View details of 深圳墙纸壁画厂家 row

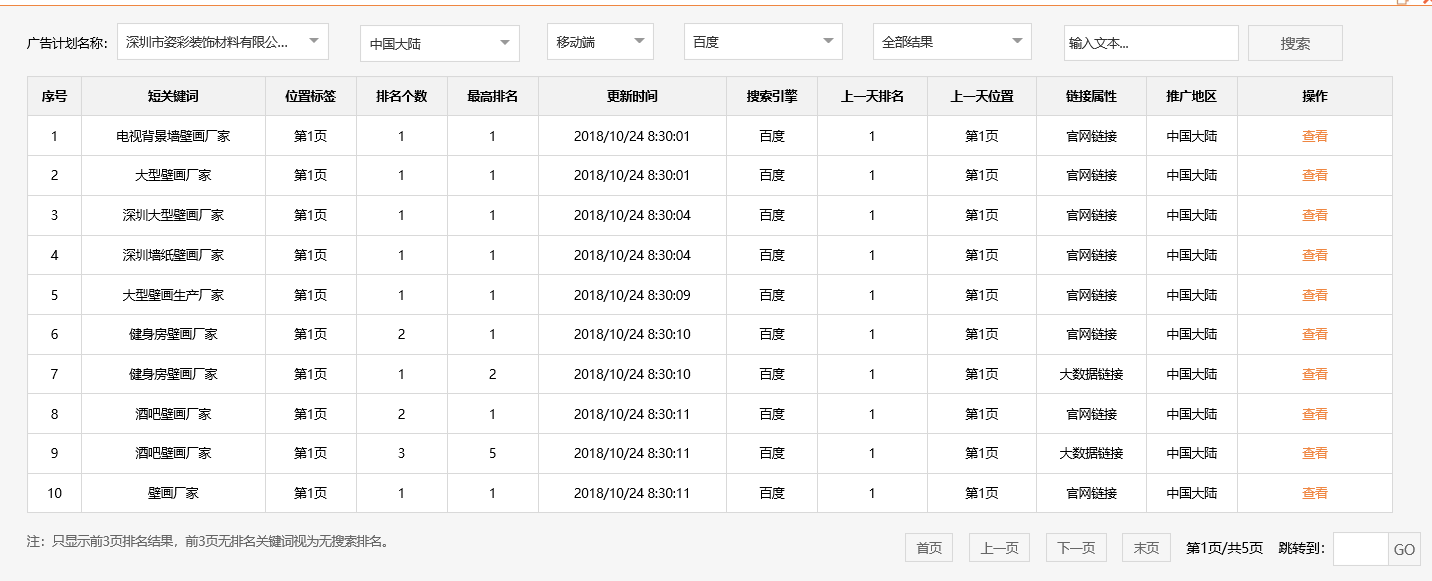[1315, 254]
